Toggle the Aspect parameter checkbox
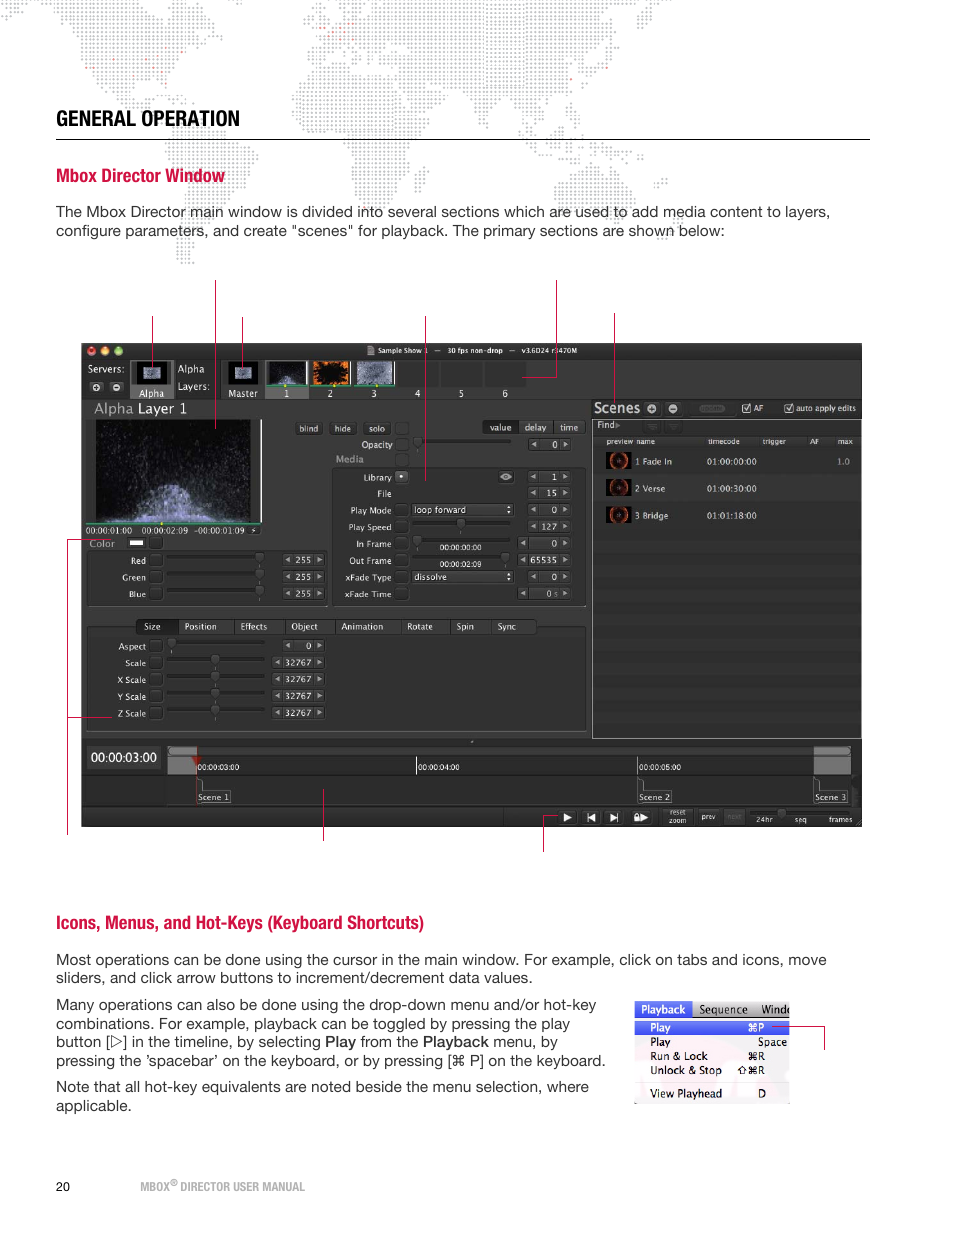Image resolution: width=954 pixels, height=1235 pixels. click(x=156, y=647)
